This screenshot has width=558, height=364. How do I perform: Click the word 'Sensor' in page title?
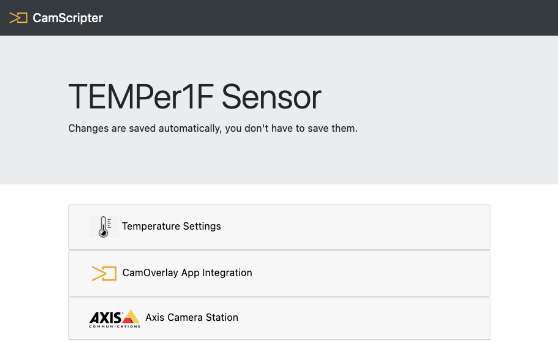pos(272,97)
